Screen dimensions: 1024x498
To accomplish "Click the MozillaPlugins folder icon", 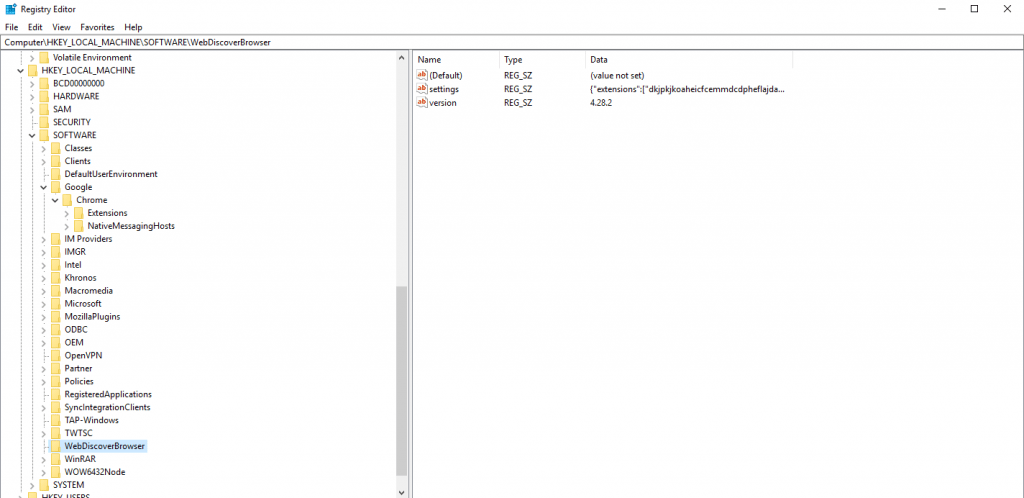I will [x=56, y=317].
